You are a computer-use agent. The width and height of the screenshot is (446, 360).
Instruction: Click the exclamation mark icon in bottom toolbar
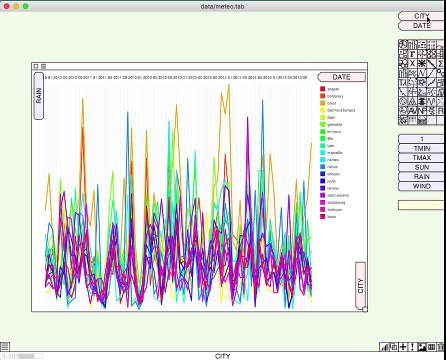[x=412, y=347]
